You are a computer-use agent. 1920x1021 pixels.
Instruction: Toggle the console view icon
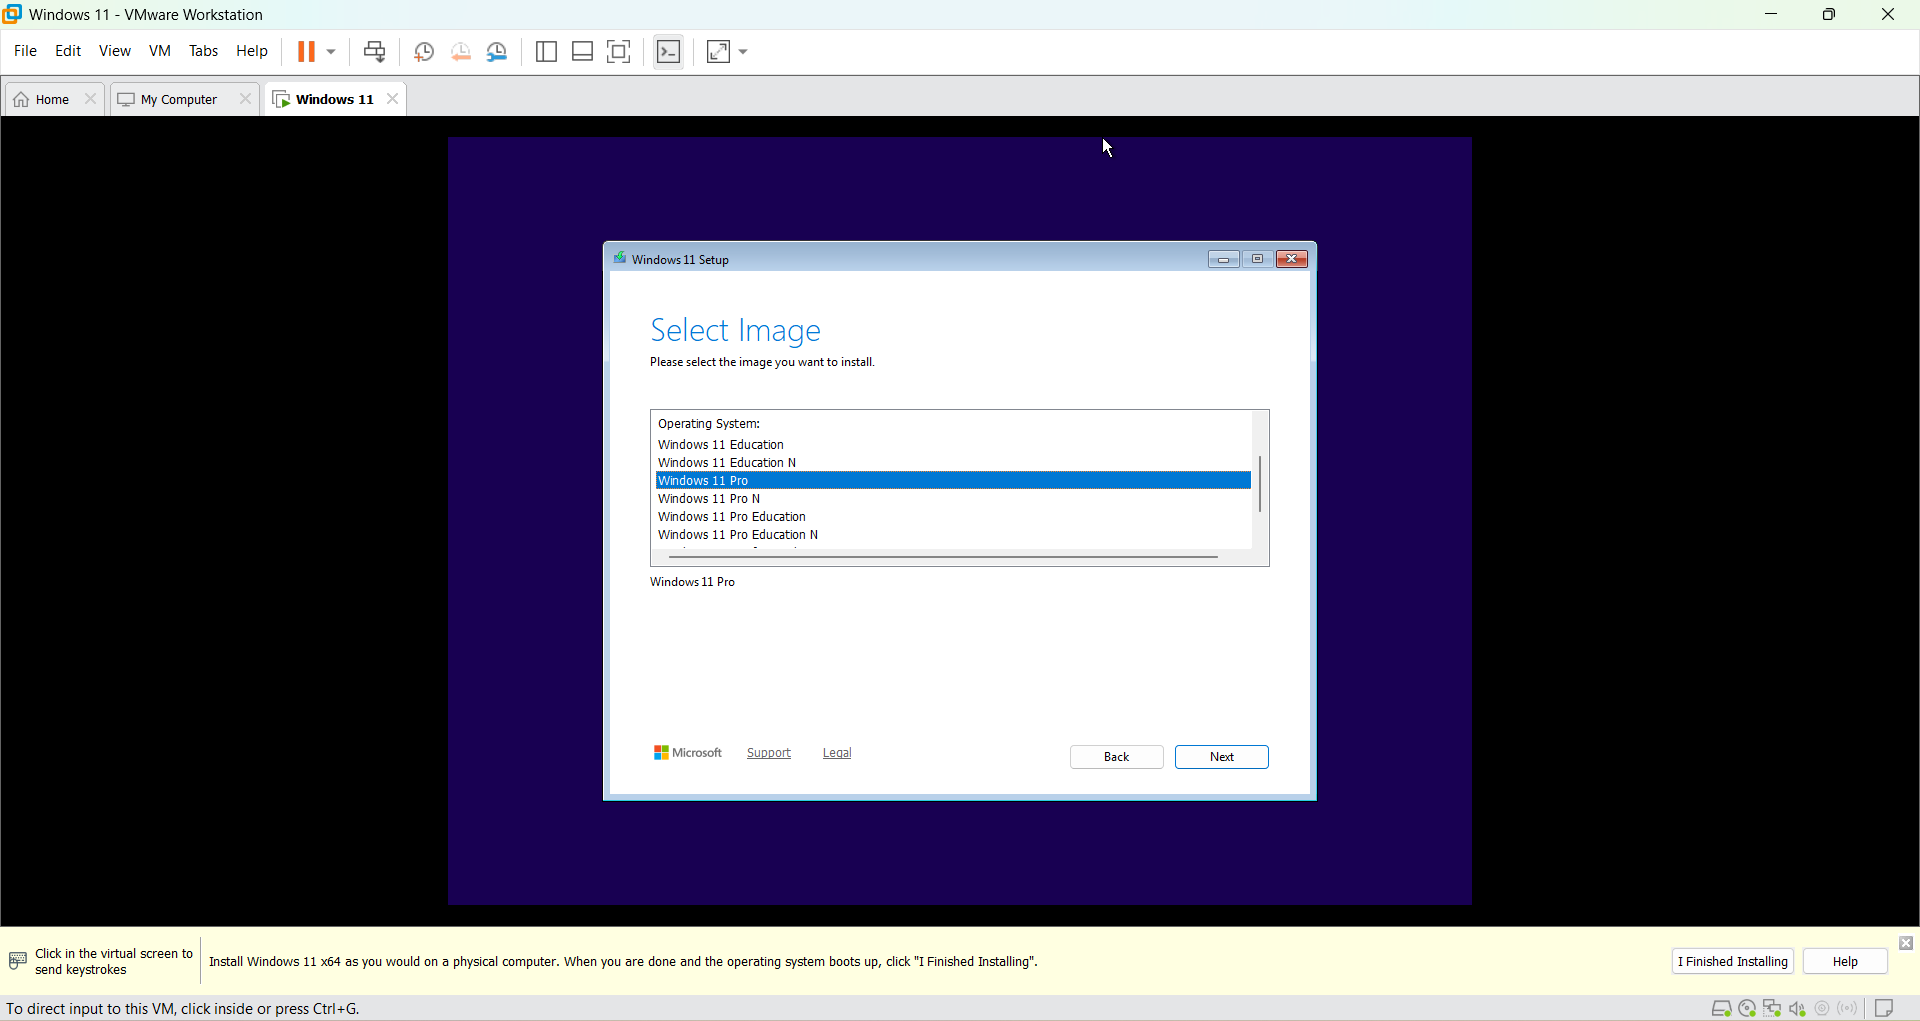point(669,52)
